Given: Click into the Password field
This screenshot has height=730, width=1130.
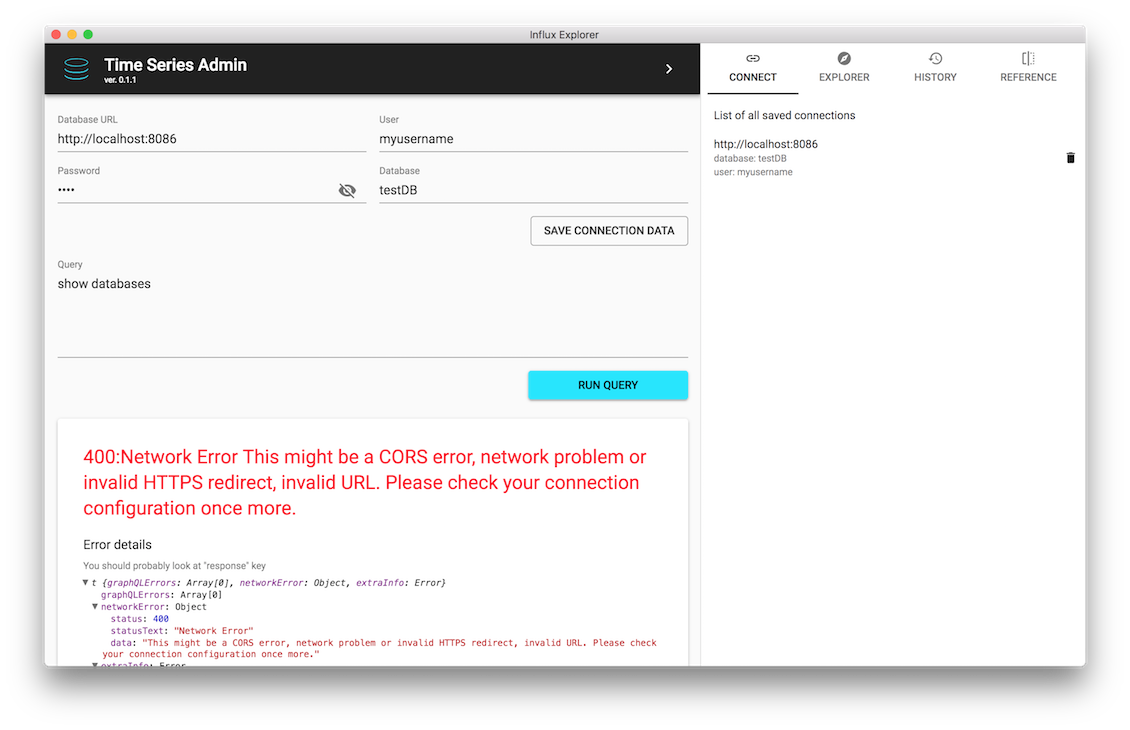Looking at the screenshot, I should click(x=195, y=190).
